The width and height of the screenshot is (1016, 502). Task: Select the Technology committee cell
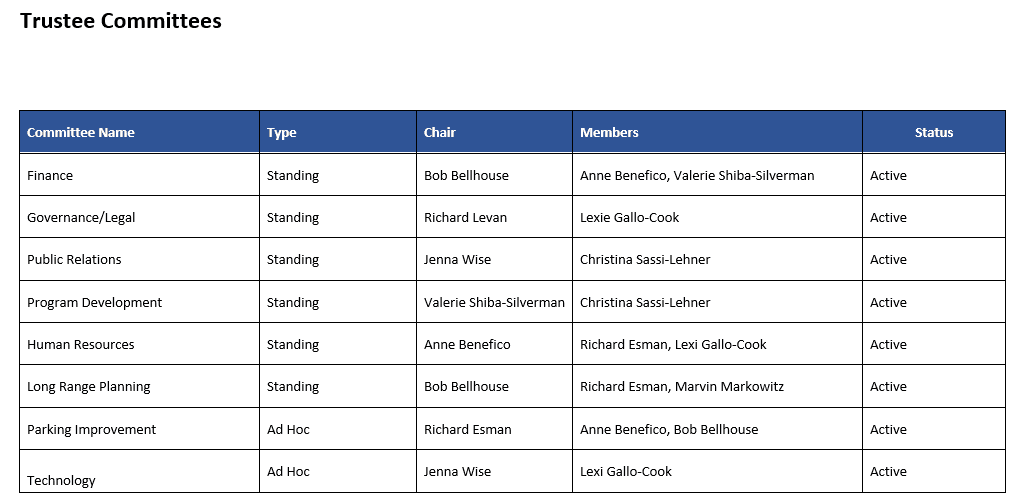pyautogui.click(x=61, y=480)
